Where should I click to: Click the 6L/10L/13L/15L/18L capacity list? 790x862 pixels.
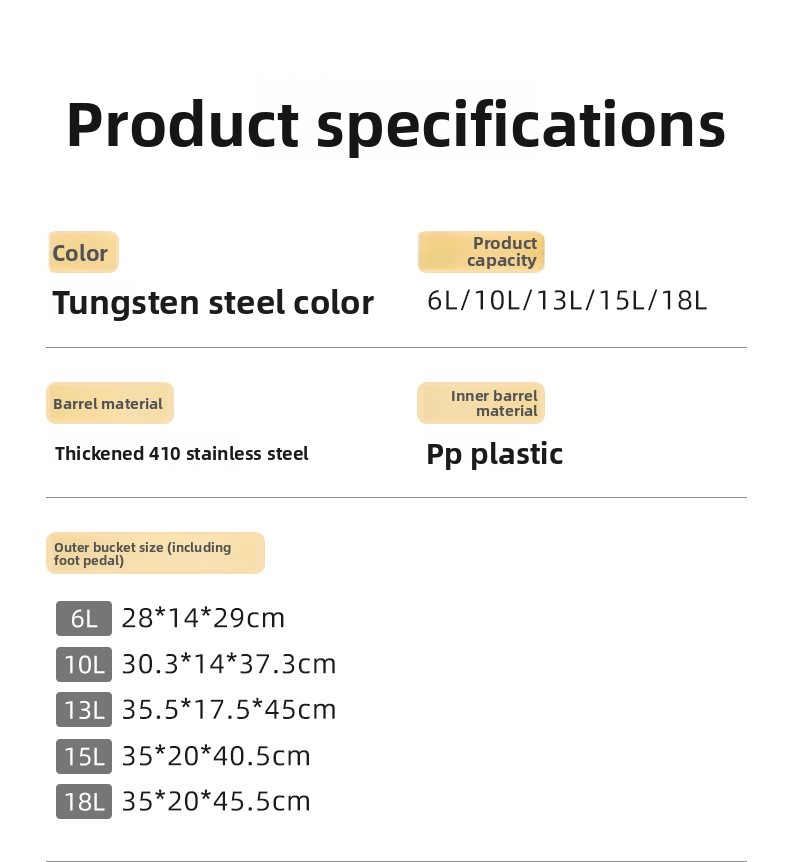[x=567, y=300]
